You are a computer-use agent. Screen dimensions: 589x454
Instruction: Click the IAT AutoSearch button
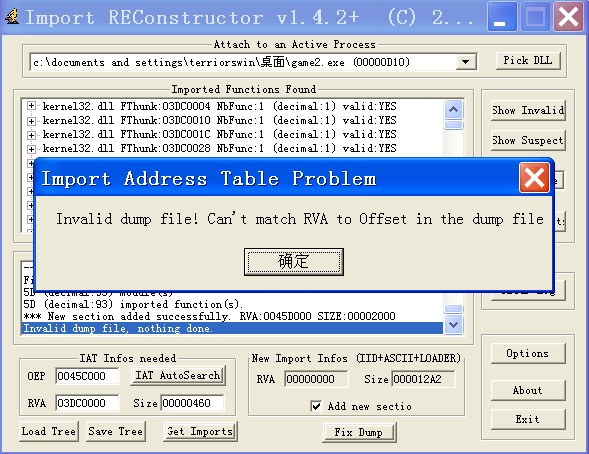tap(178, 376)
